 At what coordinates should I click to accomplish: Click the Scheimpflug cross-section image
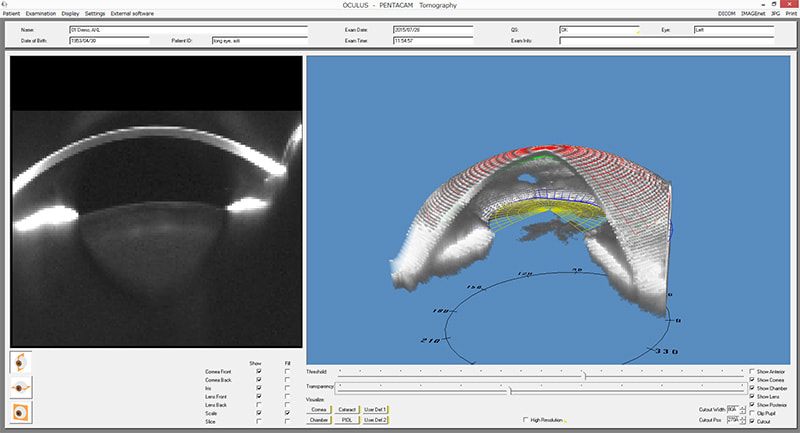click(x=156, y=202)
